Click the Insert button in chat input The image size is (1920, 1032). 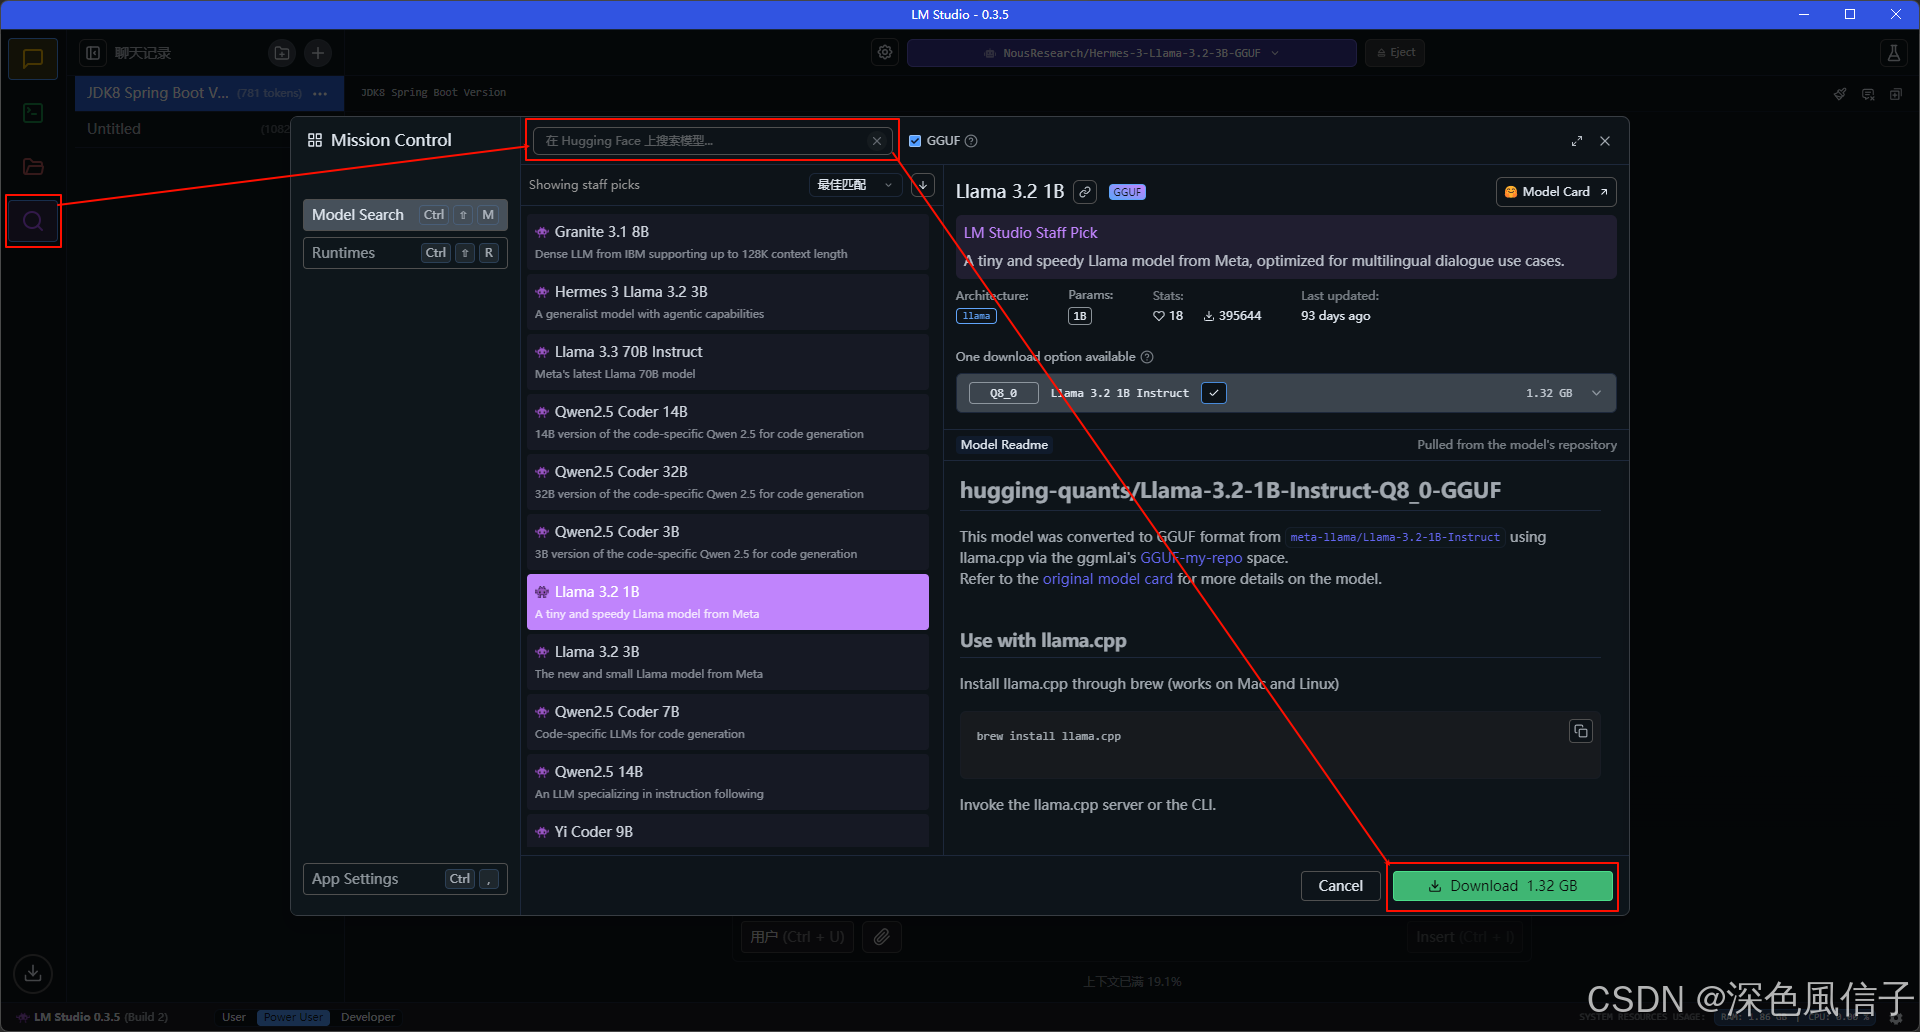click(1465, 937)
